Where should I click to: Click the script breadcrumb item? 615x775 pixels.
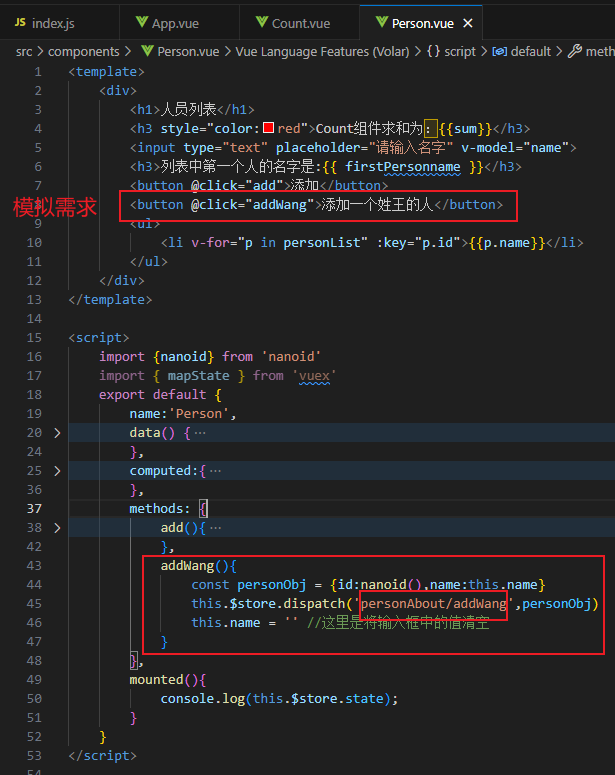coord(460,51)
